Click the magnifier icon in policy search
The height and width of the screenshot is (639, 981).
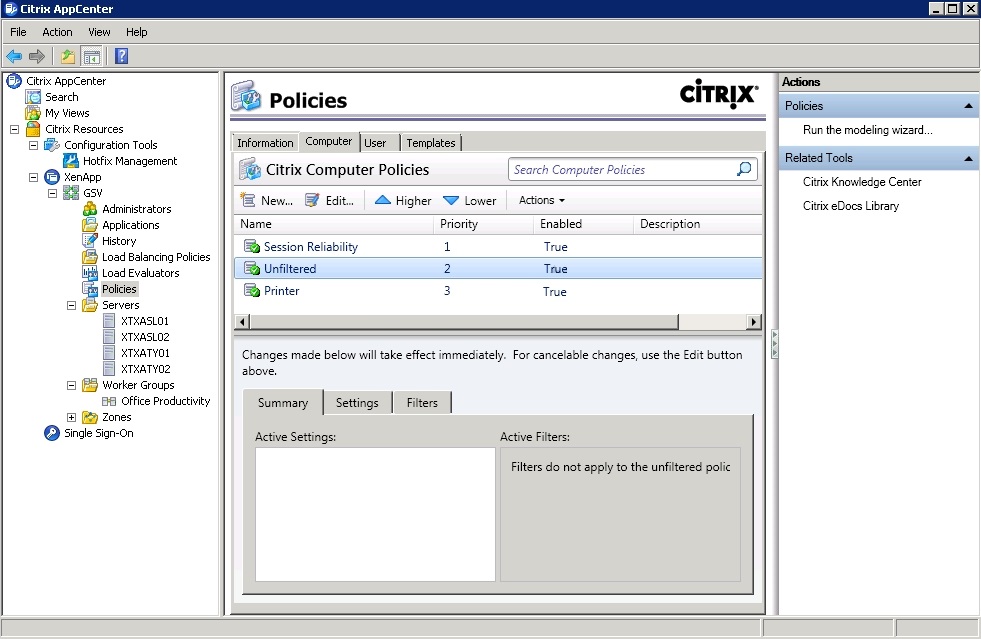[744, 169]
